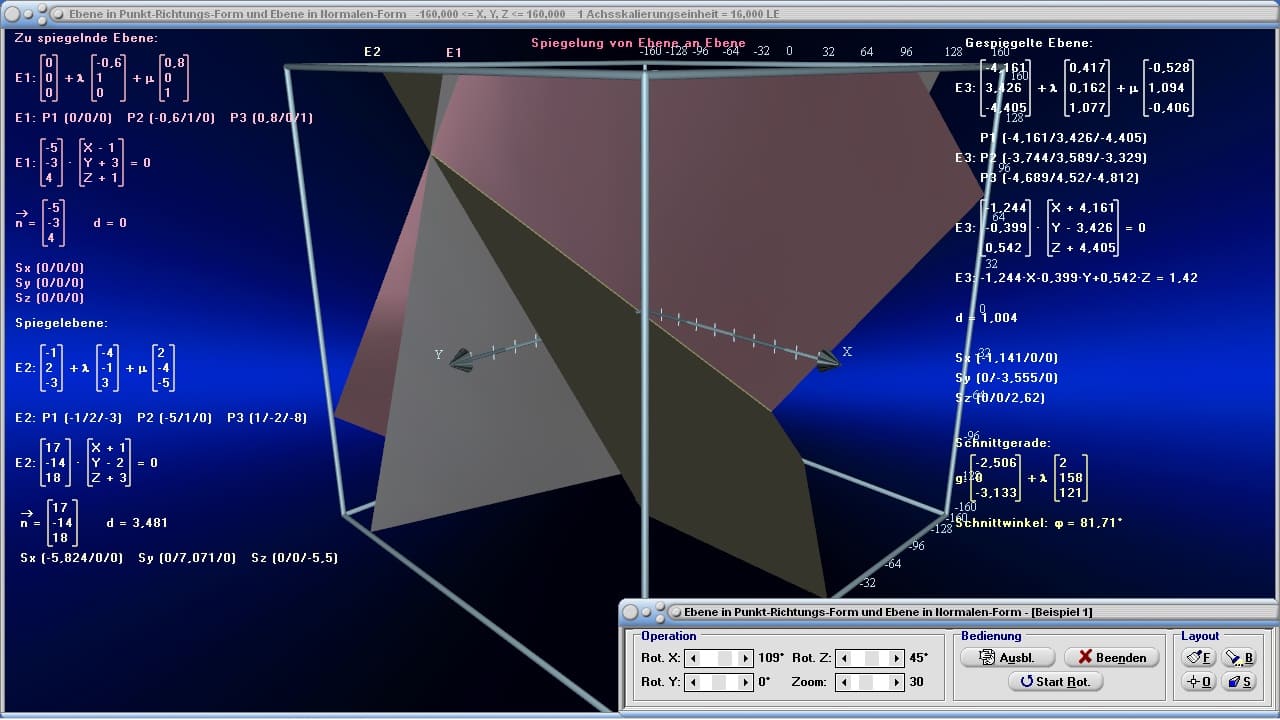
Task: Click the Rot. Z scrollbar thumb
Action: pyautogui.click(x=872, y=658)
